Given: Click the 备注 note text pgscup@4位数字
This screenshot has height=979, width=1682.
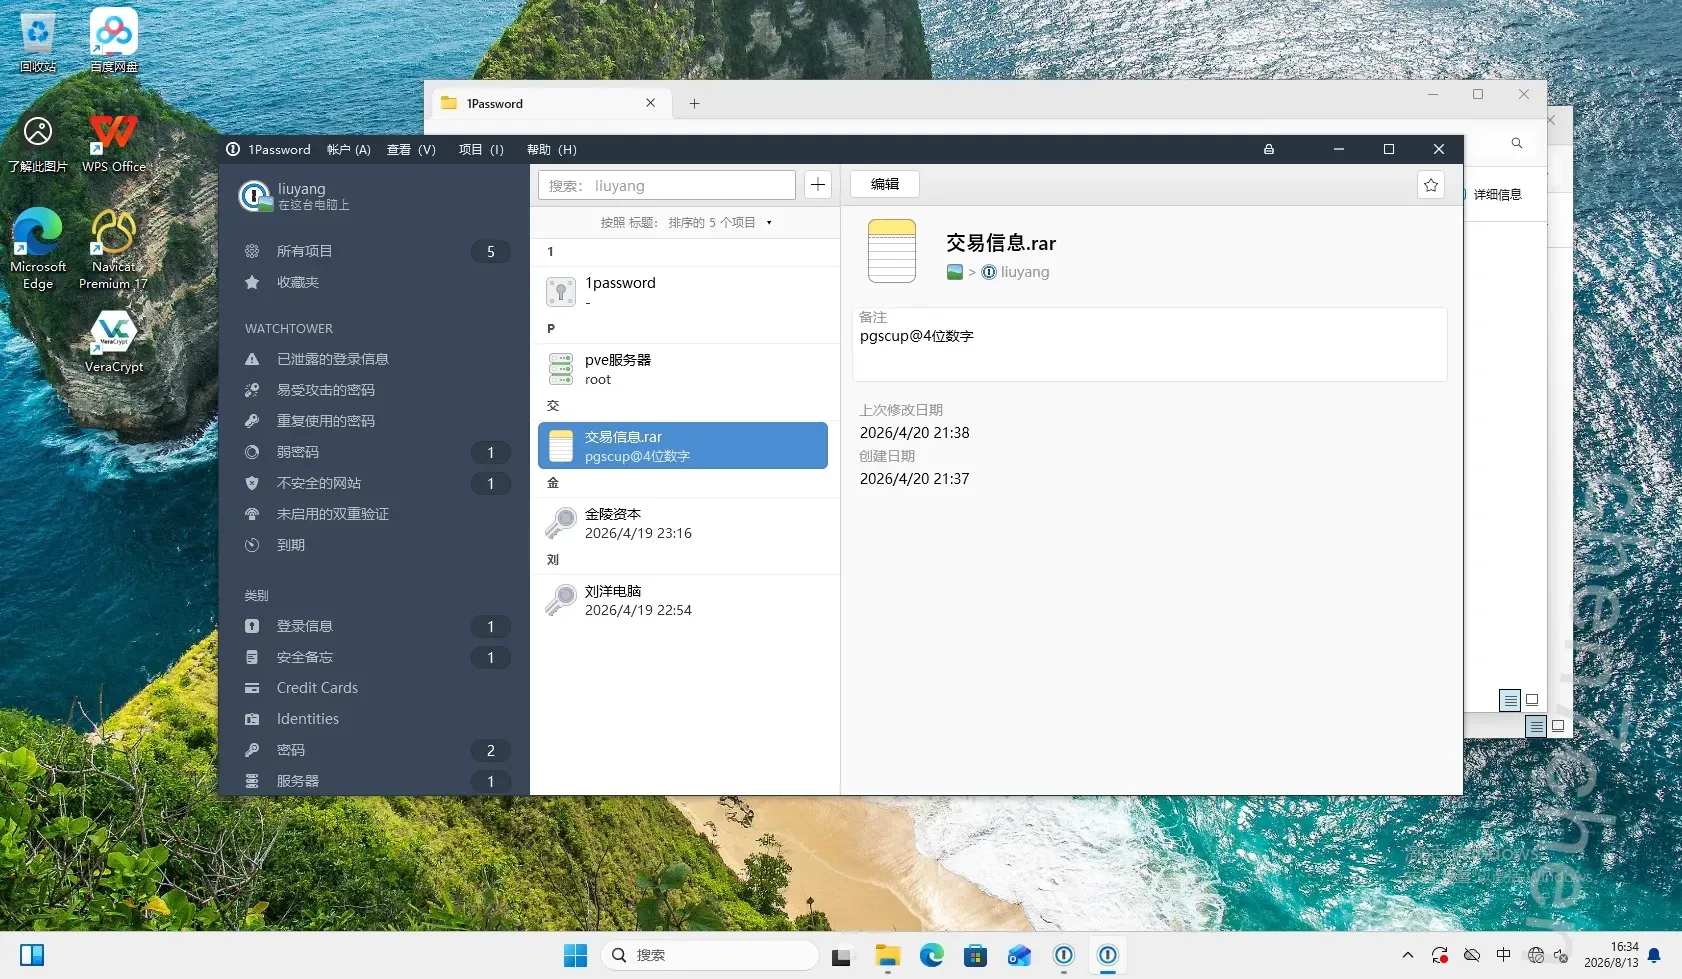Looking at the screenshot, I should (x=917, y=336).
